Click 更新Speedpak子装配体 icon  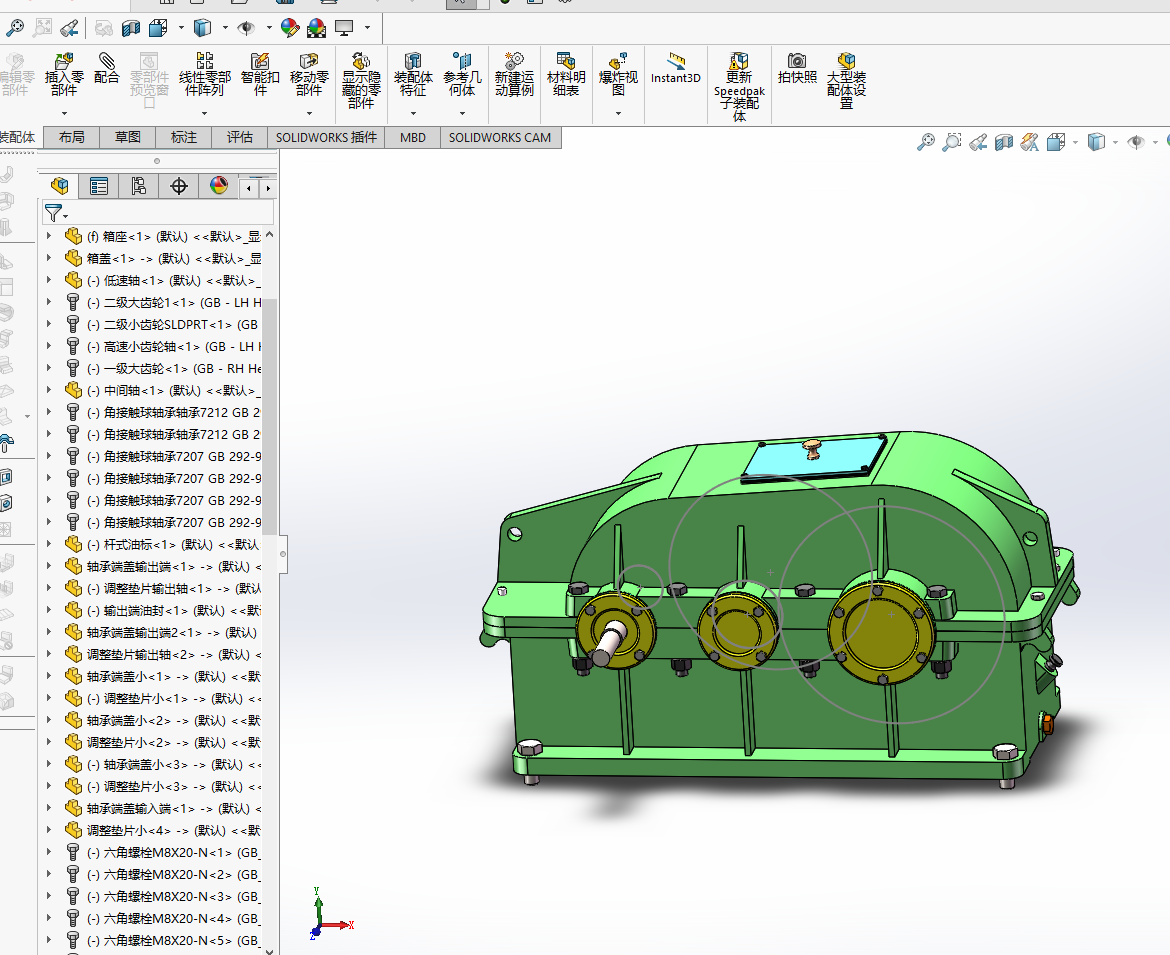[739, 63]
